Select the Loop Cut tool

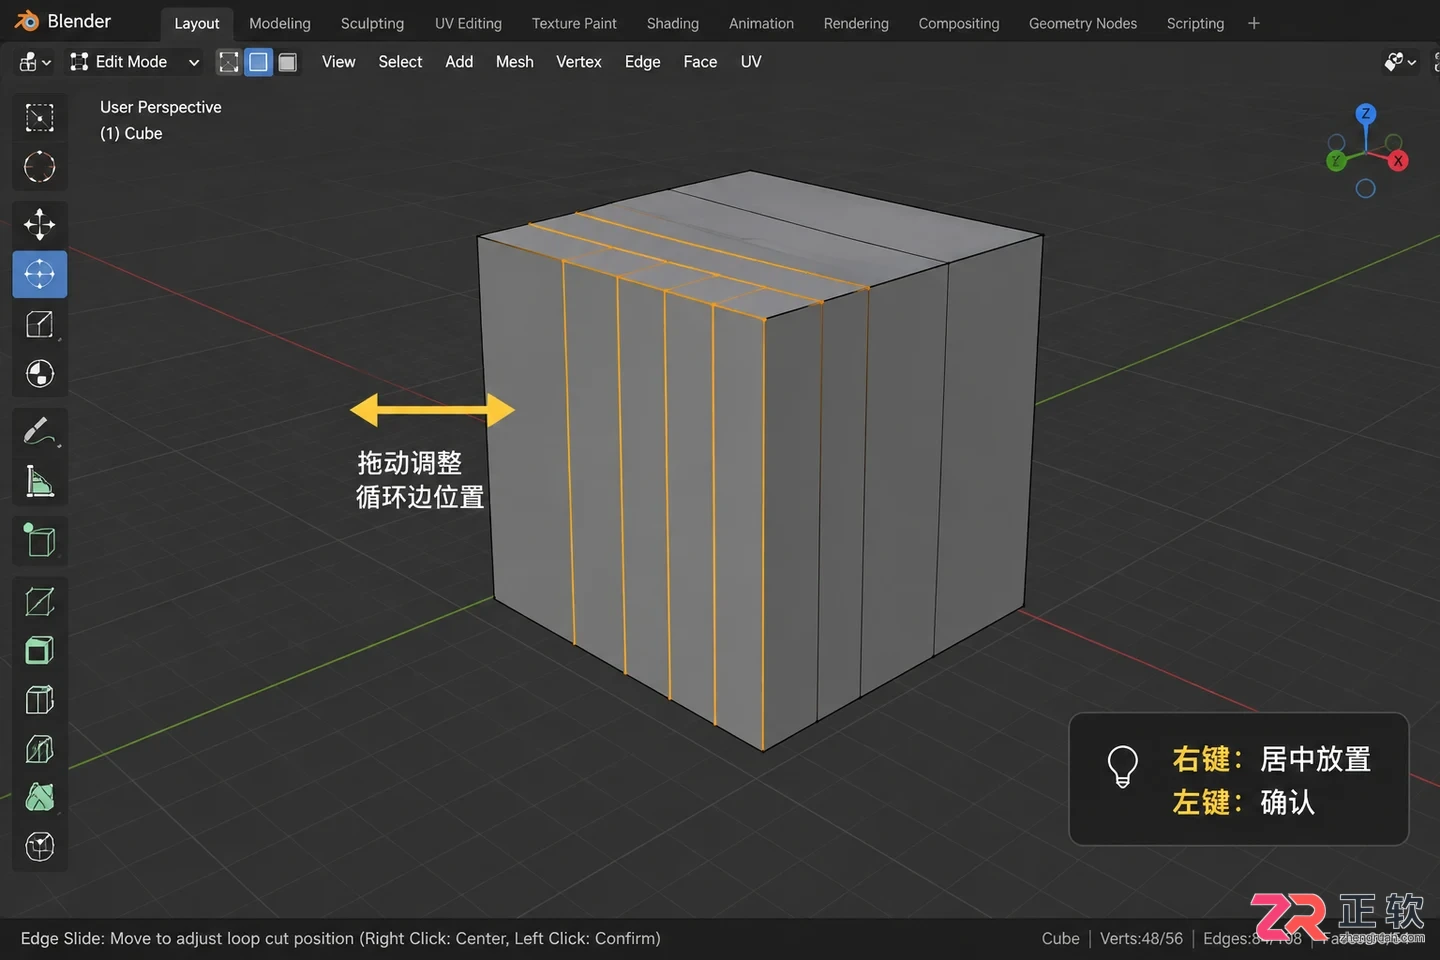coord(40,749)
